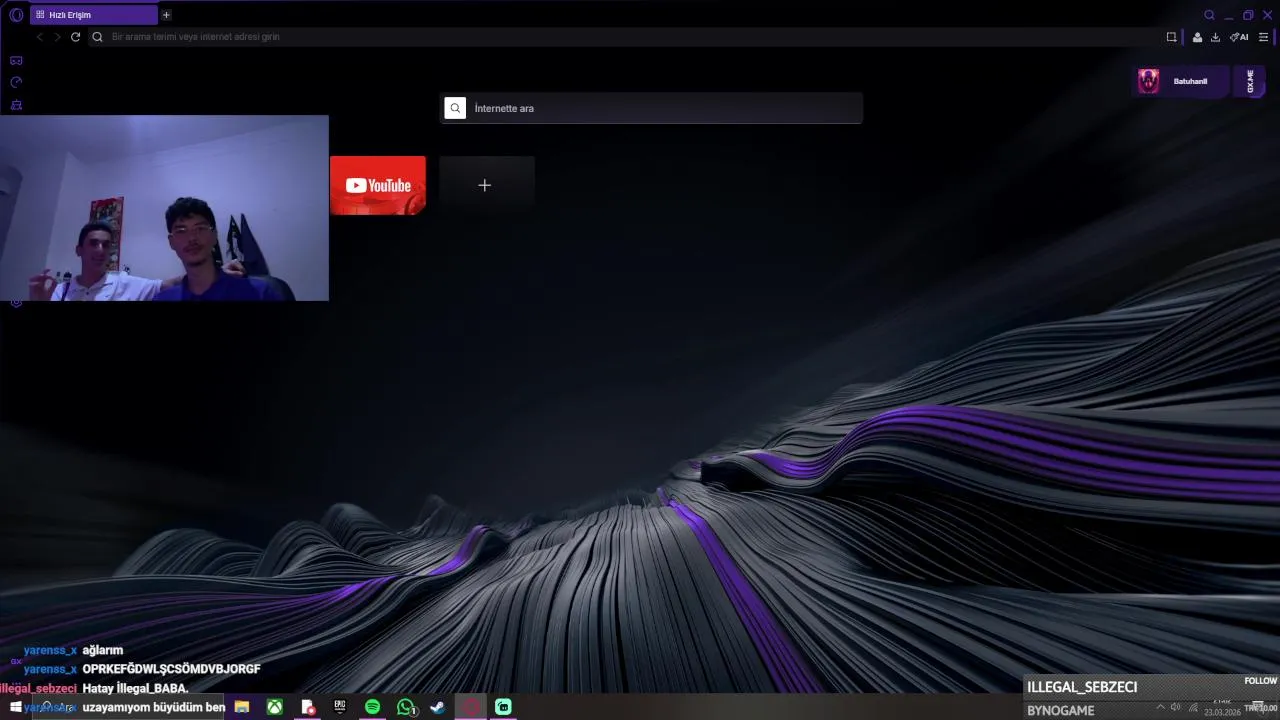1280x720 pixels.
Task: Go forward with the forward arrow
Action: pos(57,37)
